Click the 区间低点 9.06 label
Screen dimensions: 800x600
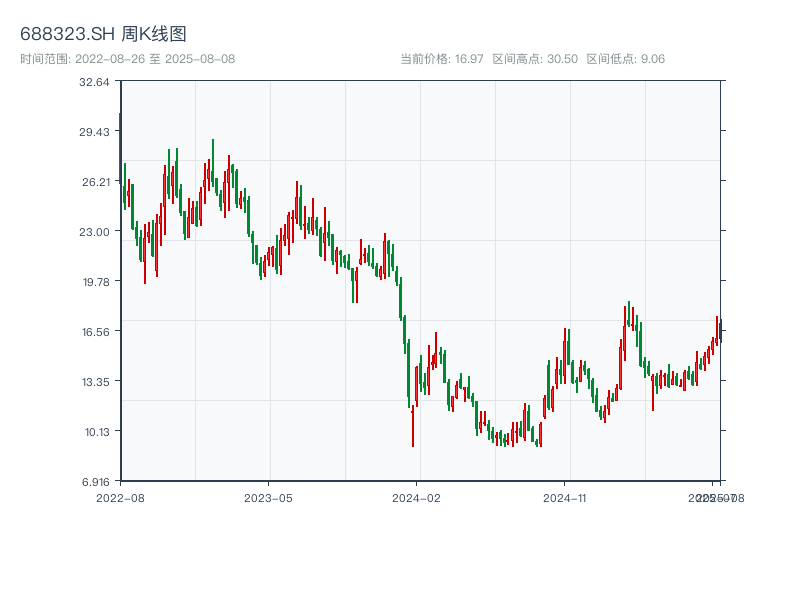click(x=625, y=59)
